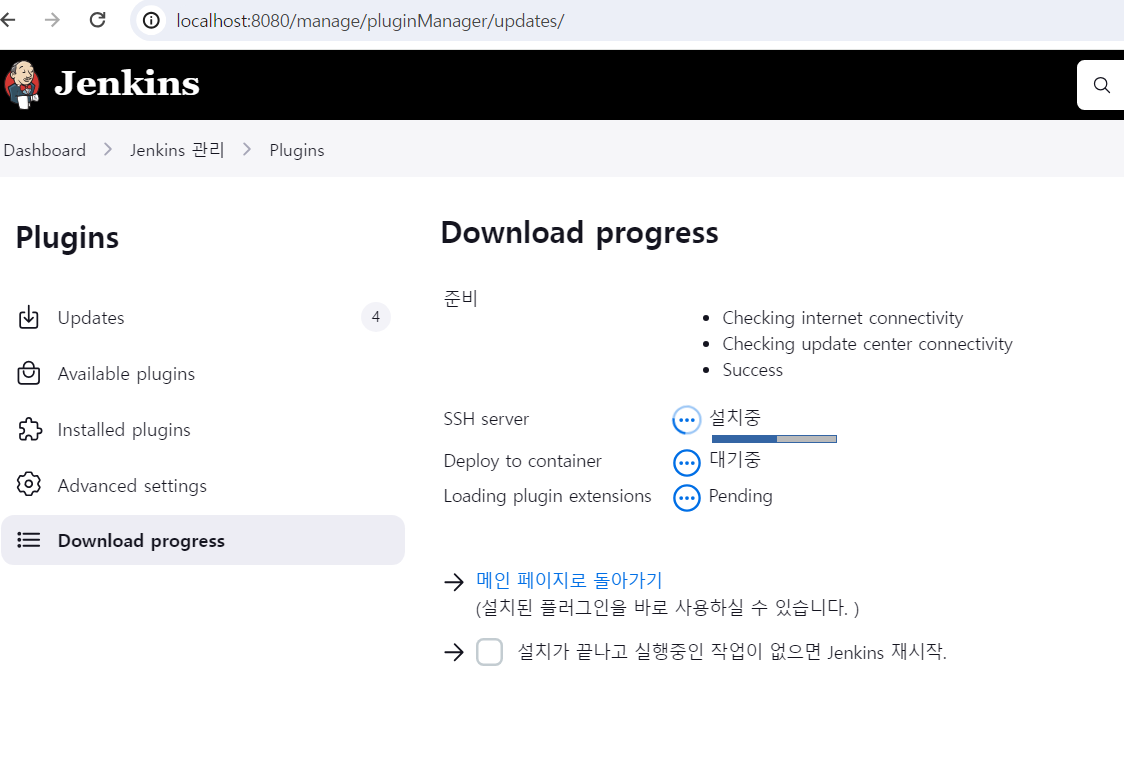
Task: Click the Success bullet entry
Action: [x=753, y=370]
